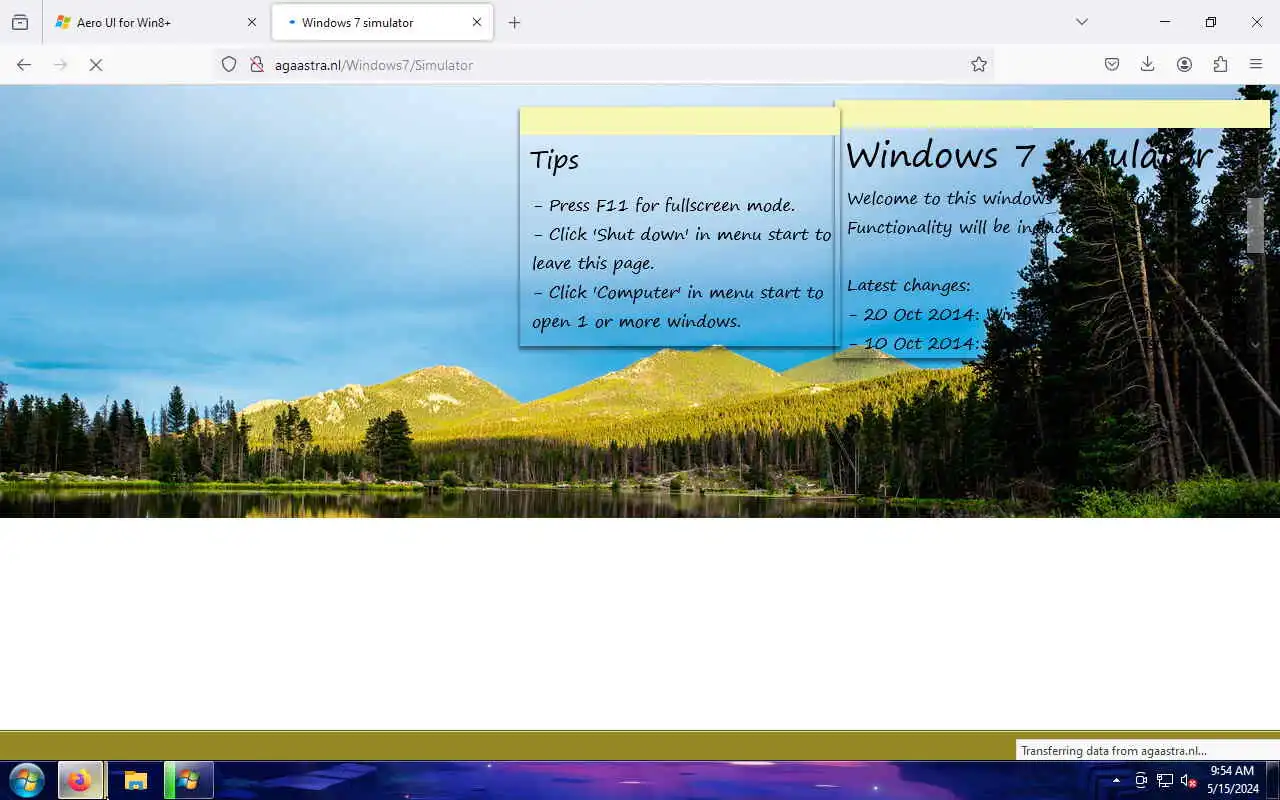
Task: Go back to the previous page
Action: click(24, 65)
